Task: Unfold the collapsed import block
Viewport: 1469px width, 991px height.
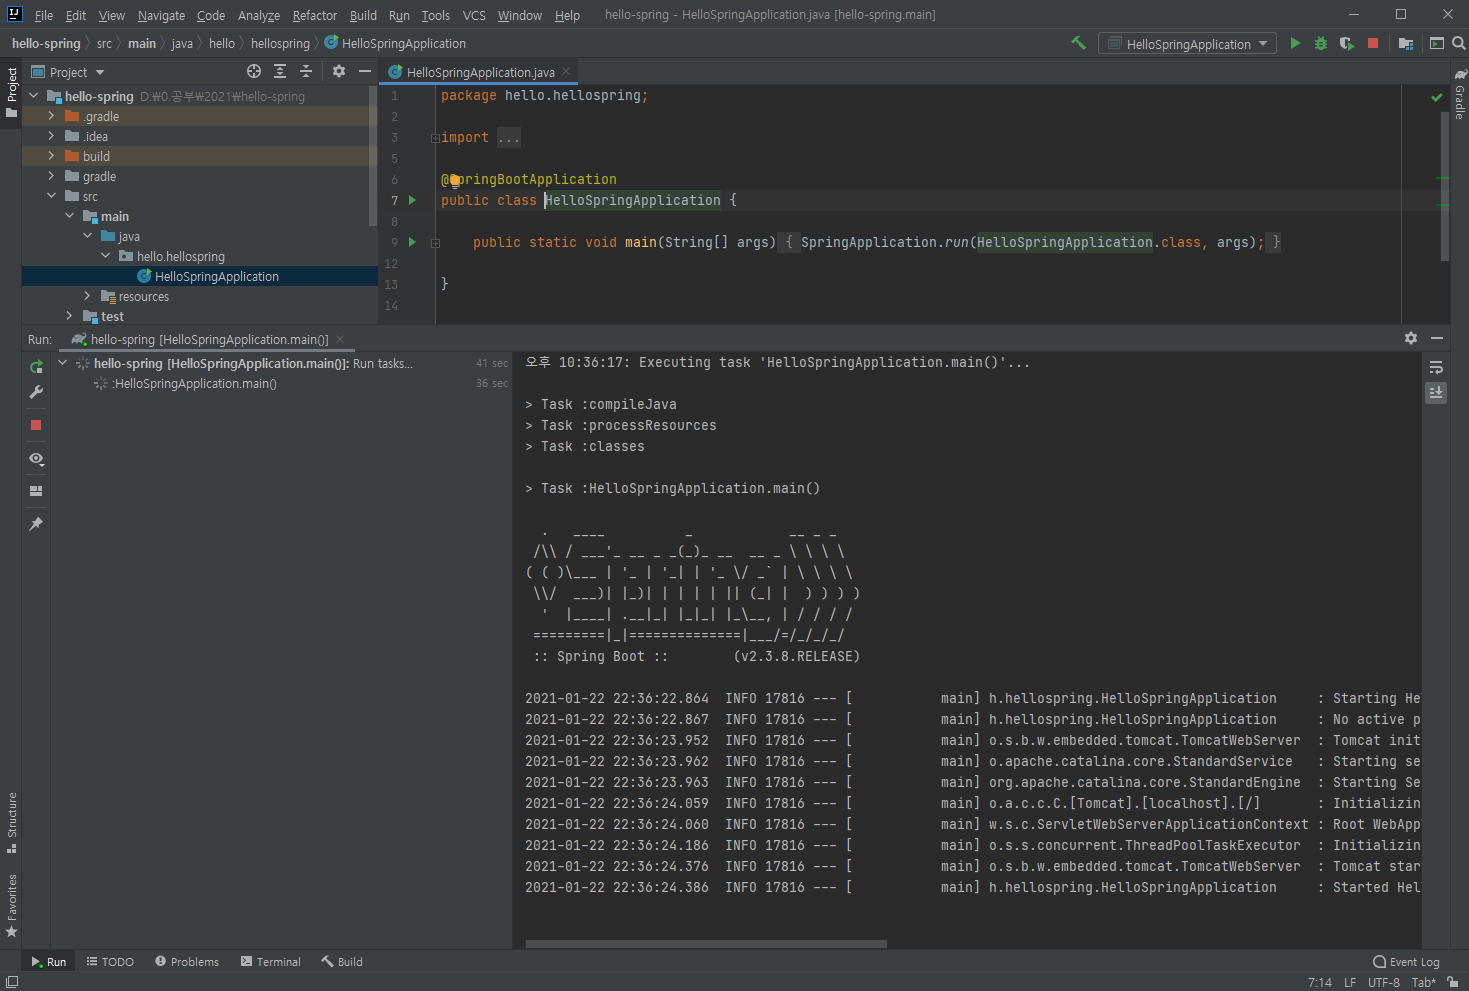Action: 435,138
